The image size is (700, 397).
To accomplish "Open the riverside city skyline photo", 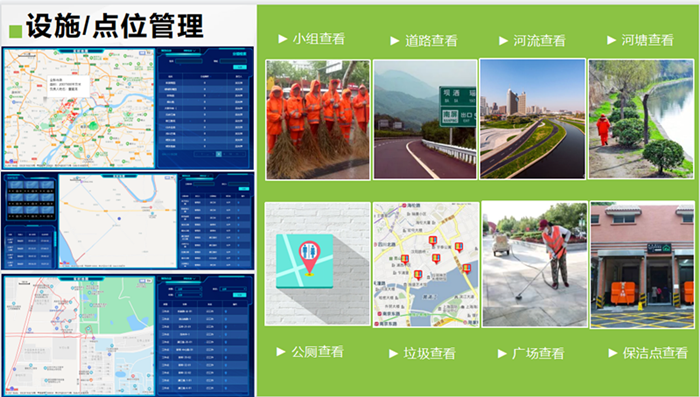I will (x=533, y=119).
